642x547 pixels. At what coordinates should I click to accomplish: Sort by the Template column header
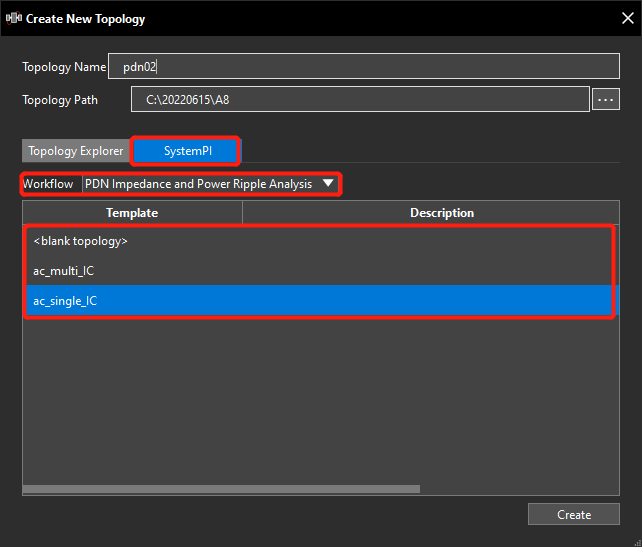[132, 212]
